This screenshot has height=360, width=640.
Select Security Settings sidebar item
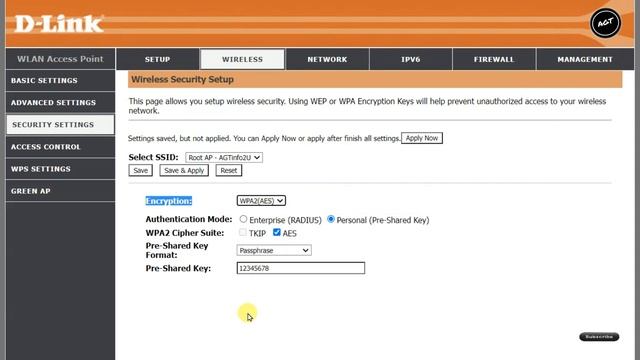(60, 124)
